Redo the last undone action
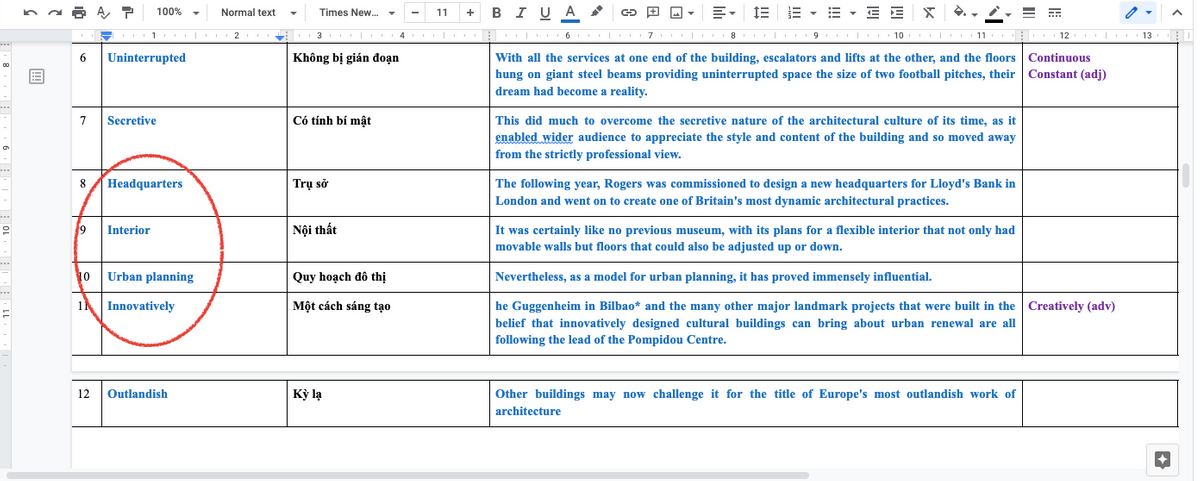This screenshot has height=481, width=1200. 56,13
